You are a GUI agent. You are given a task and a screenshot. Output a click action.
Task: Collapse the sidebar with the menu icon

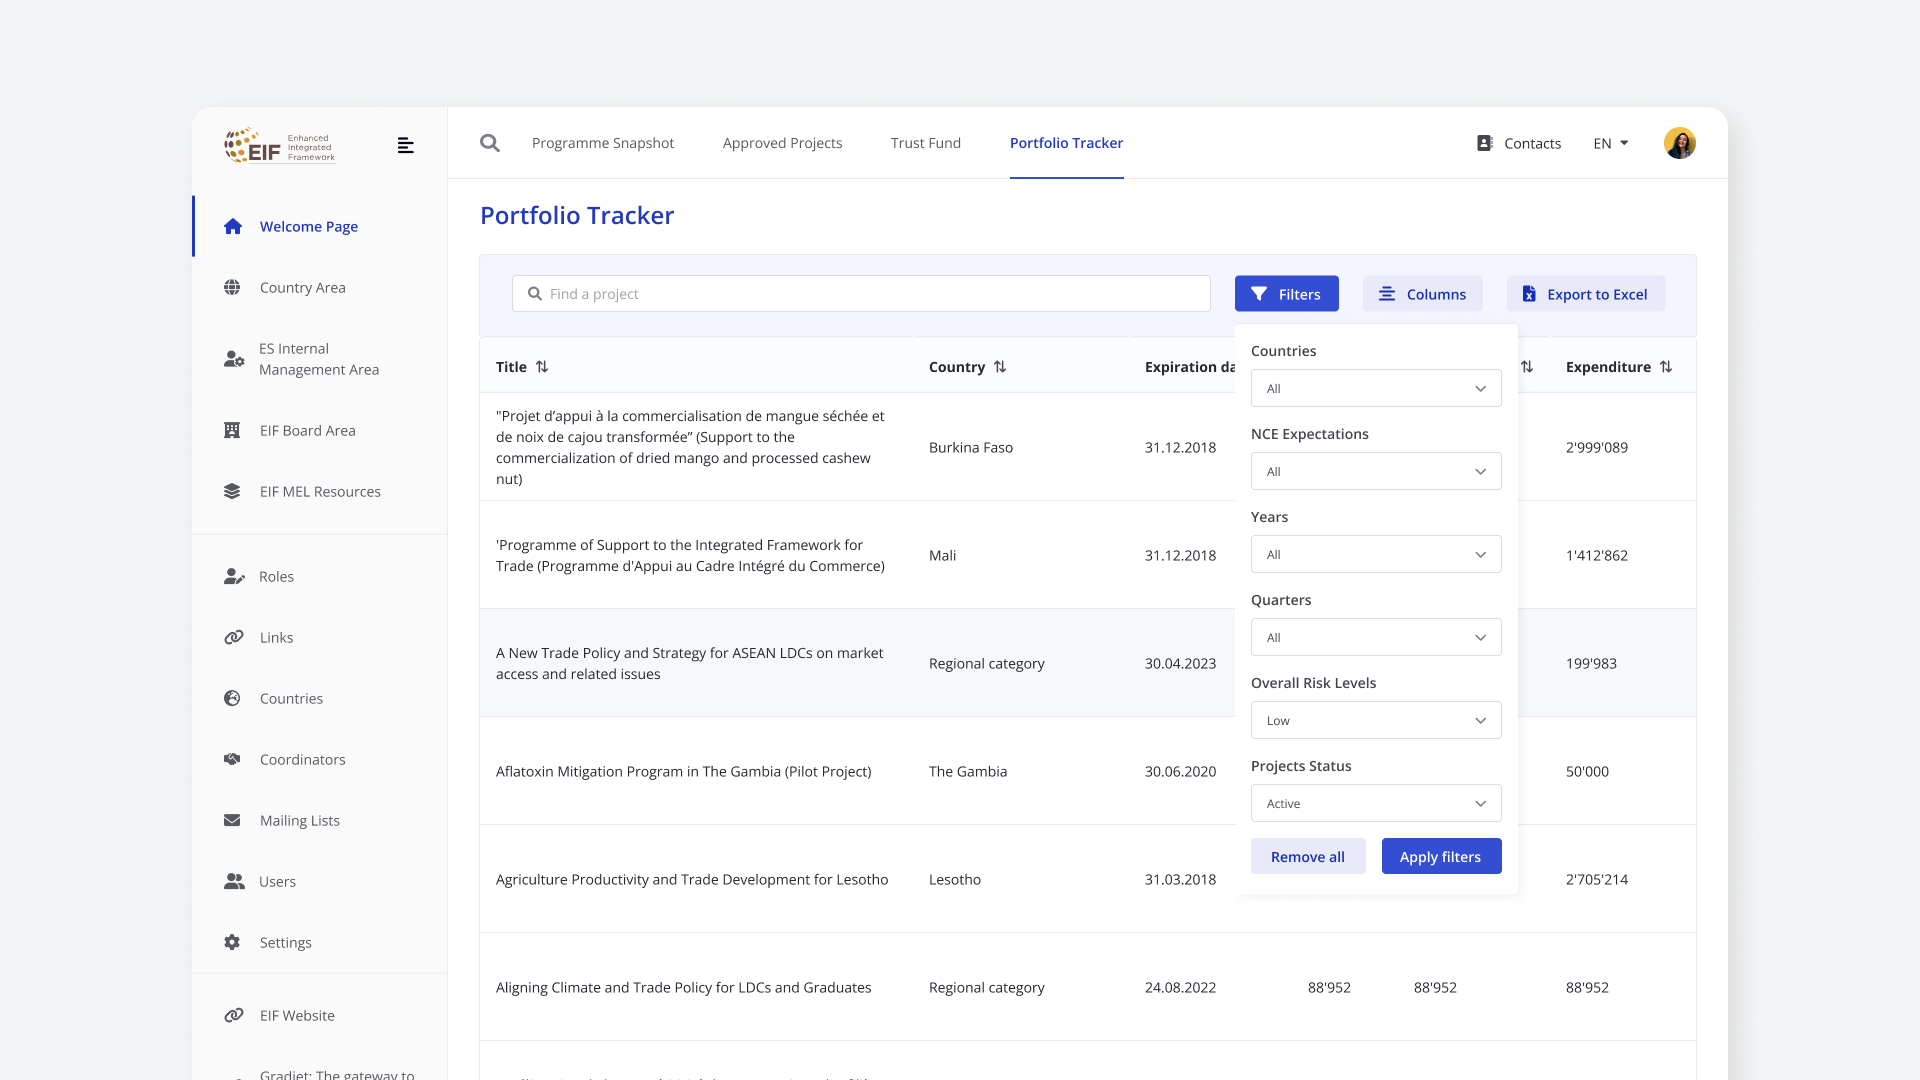(405, 146)
